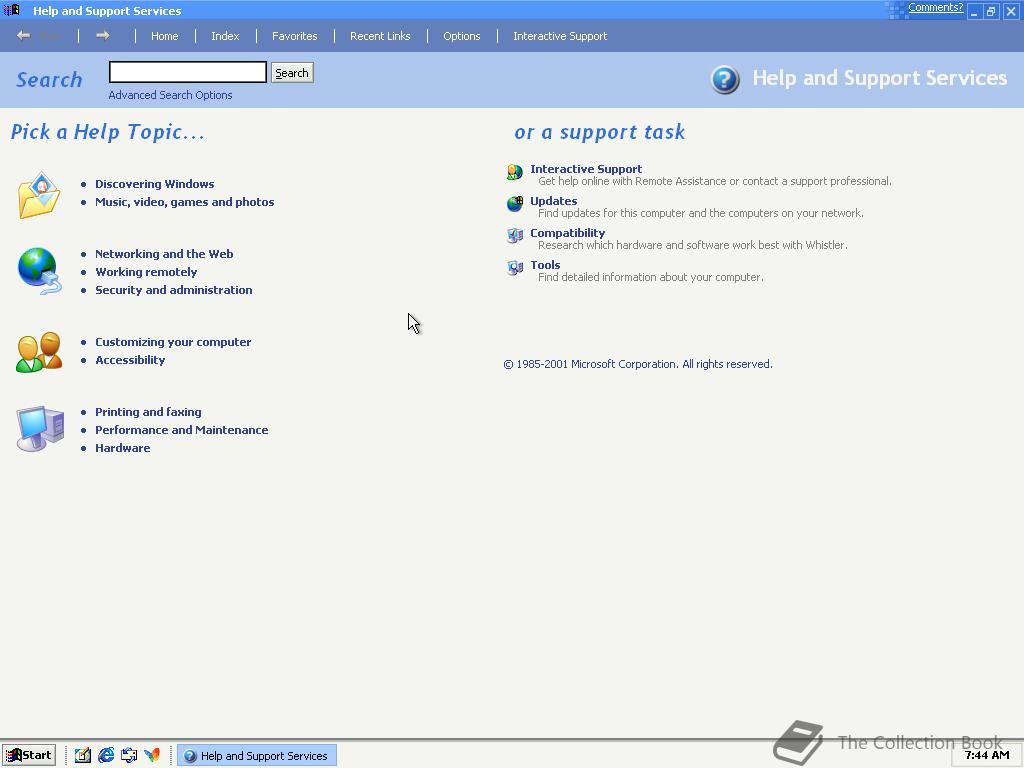Image resolution: width=1024 pixels, height=768 pixels.
Task: Open Options in the navigation bar
Action: (462, 36)
